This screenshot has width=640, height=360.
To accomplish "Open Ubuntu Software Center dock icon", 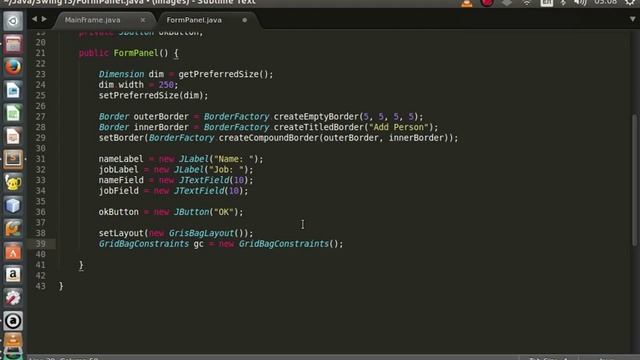I will pyautogui.click(x=13, y=251).
